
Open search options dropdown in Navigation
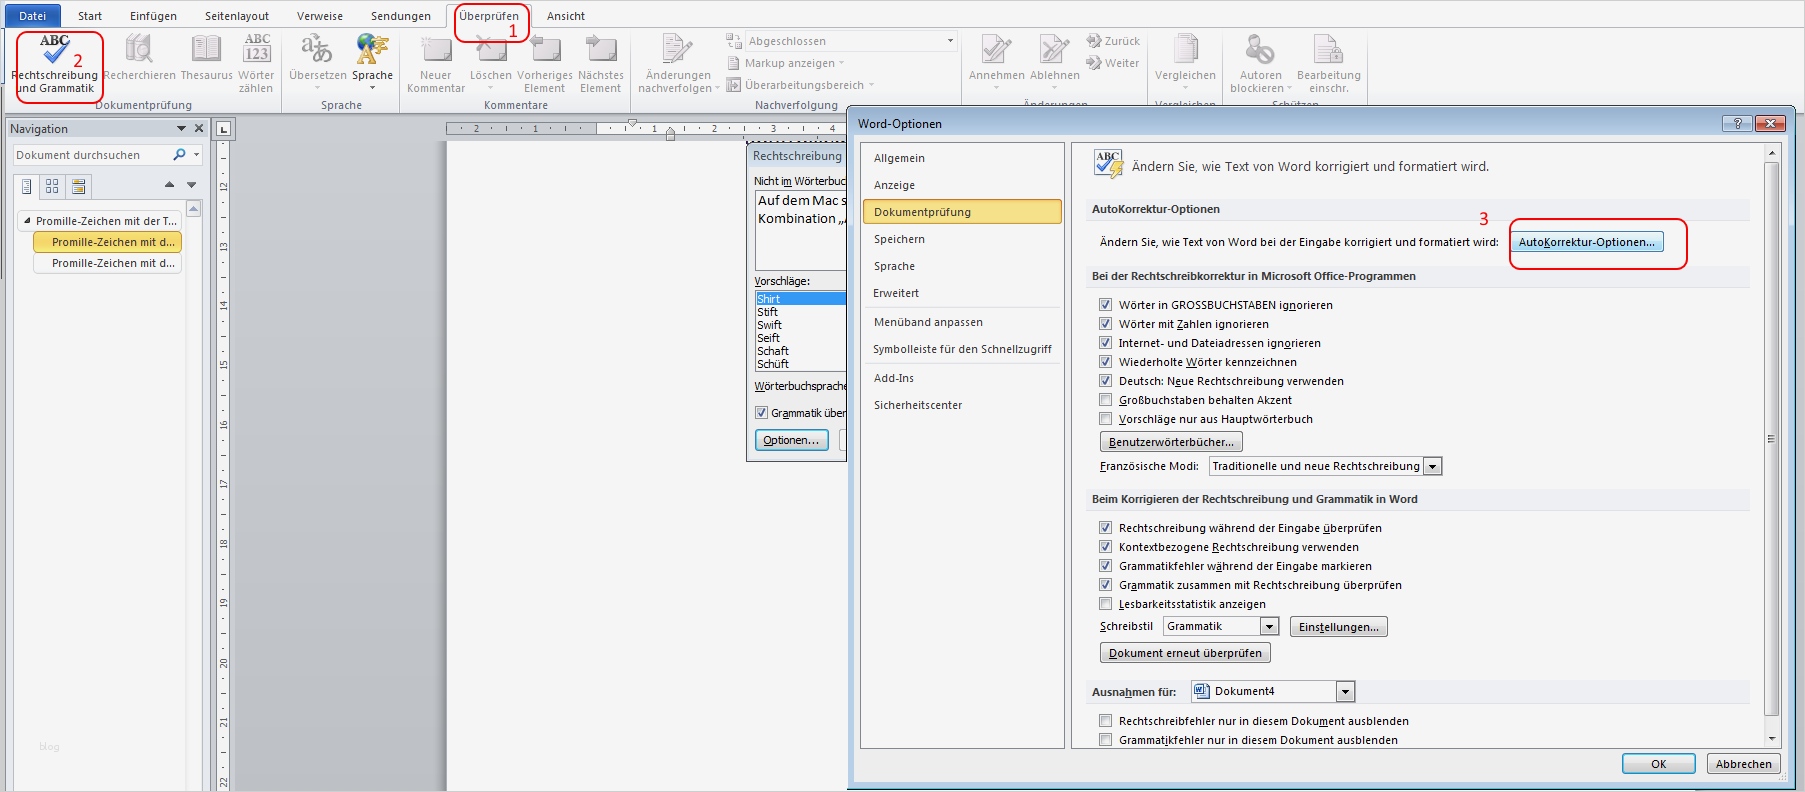tap(196, 155)
